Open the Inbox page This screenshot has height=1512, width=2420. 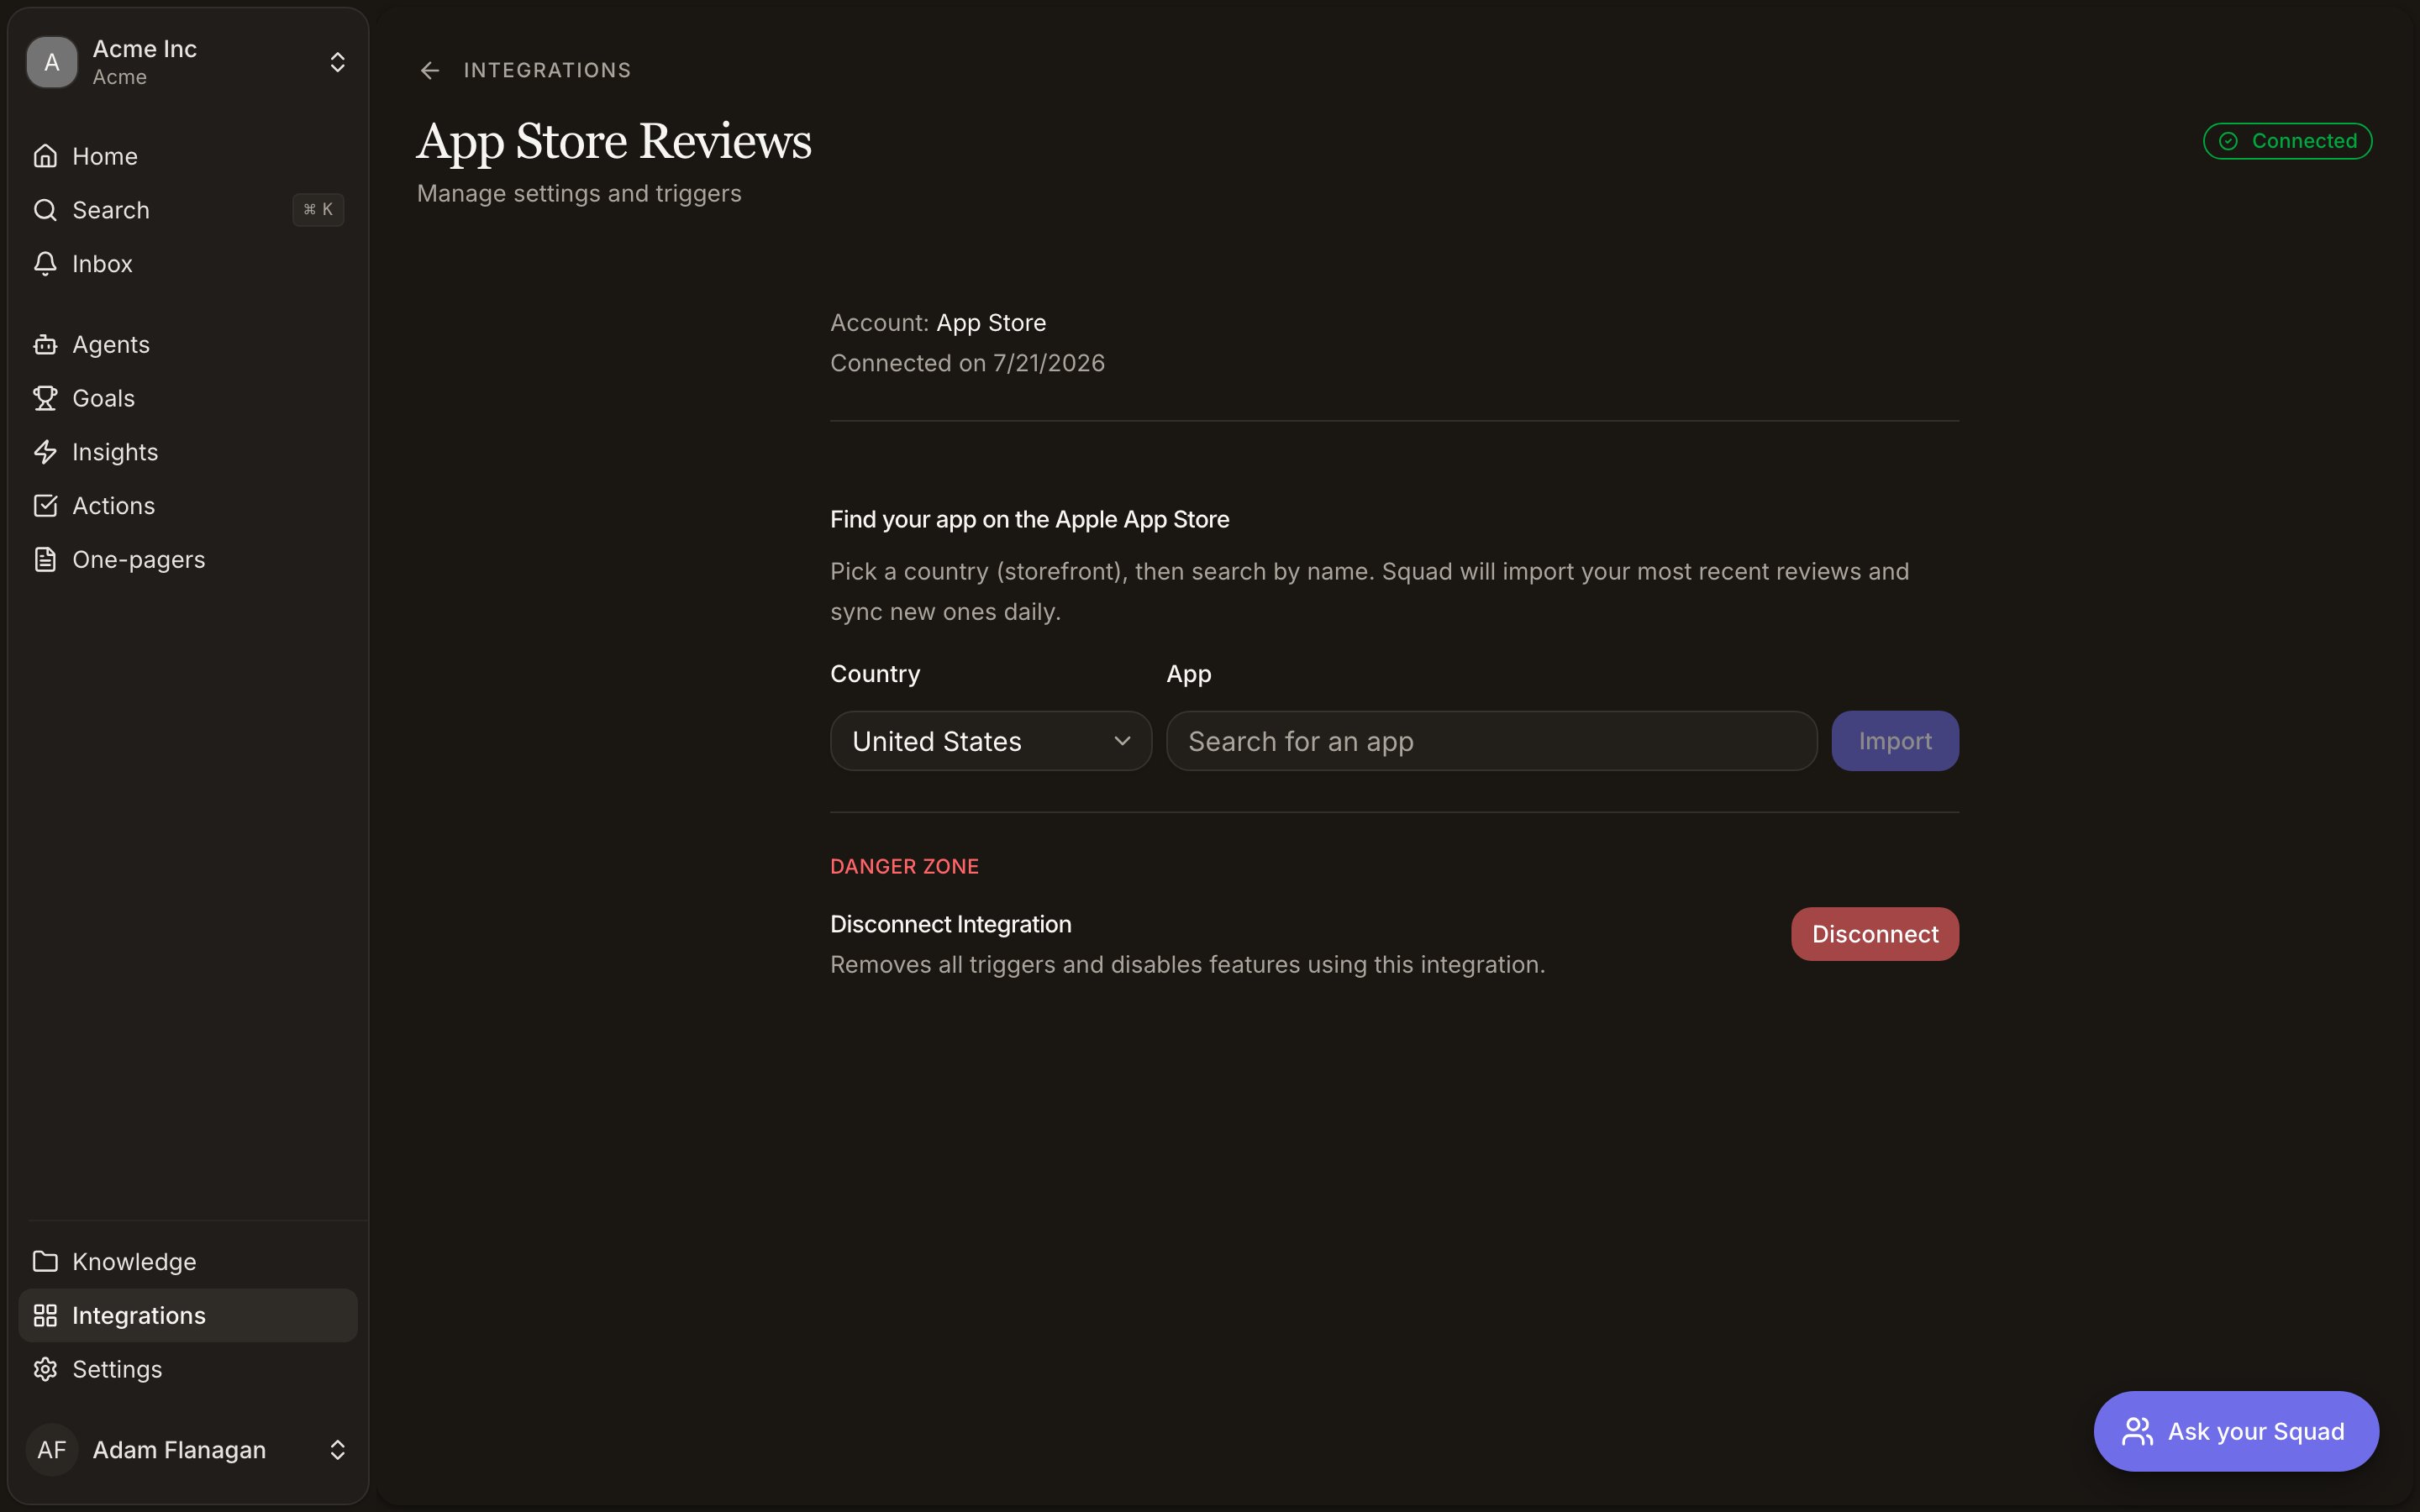click(x=188, y=264)
